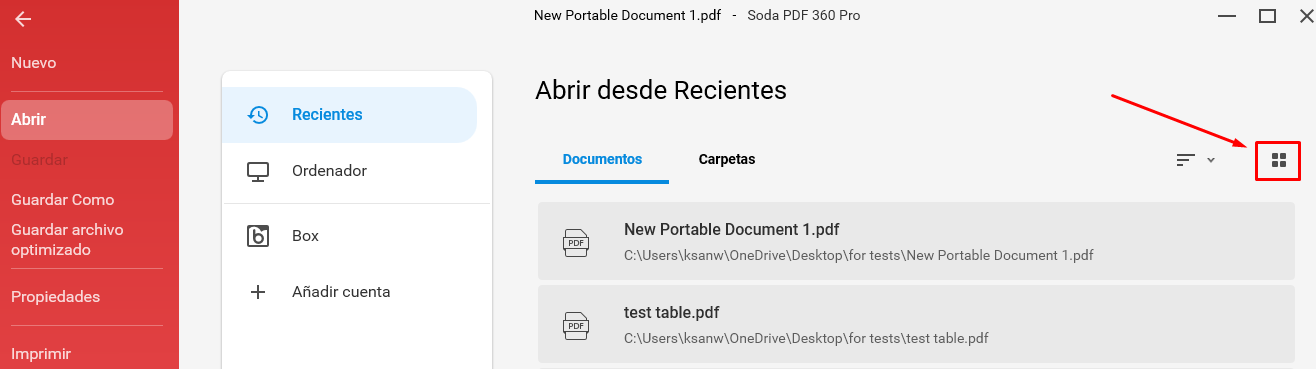Select the Recientes location
Viewport: 1316px width, 369px height.
(x=350, y=115)
